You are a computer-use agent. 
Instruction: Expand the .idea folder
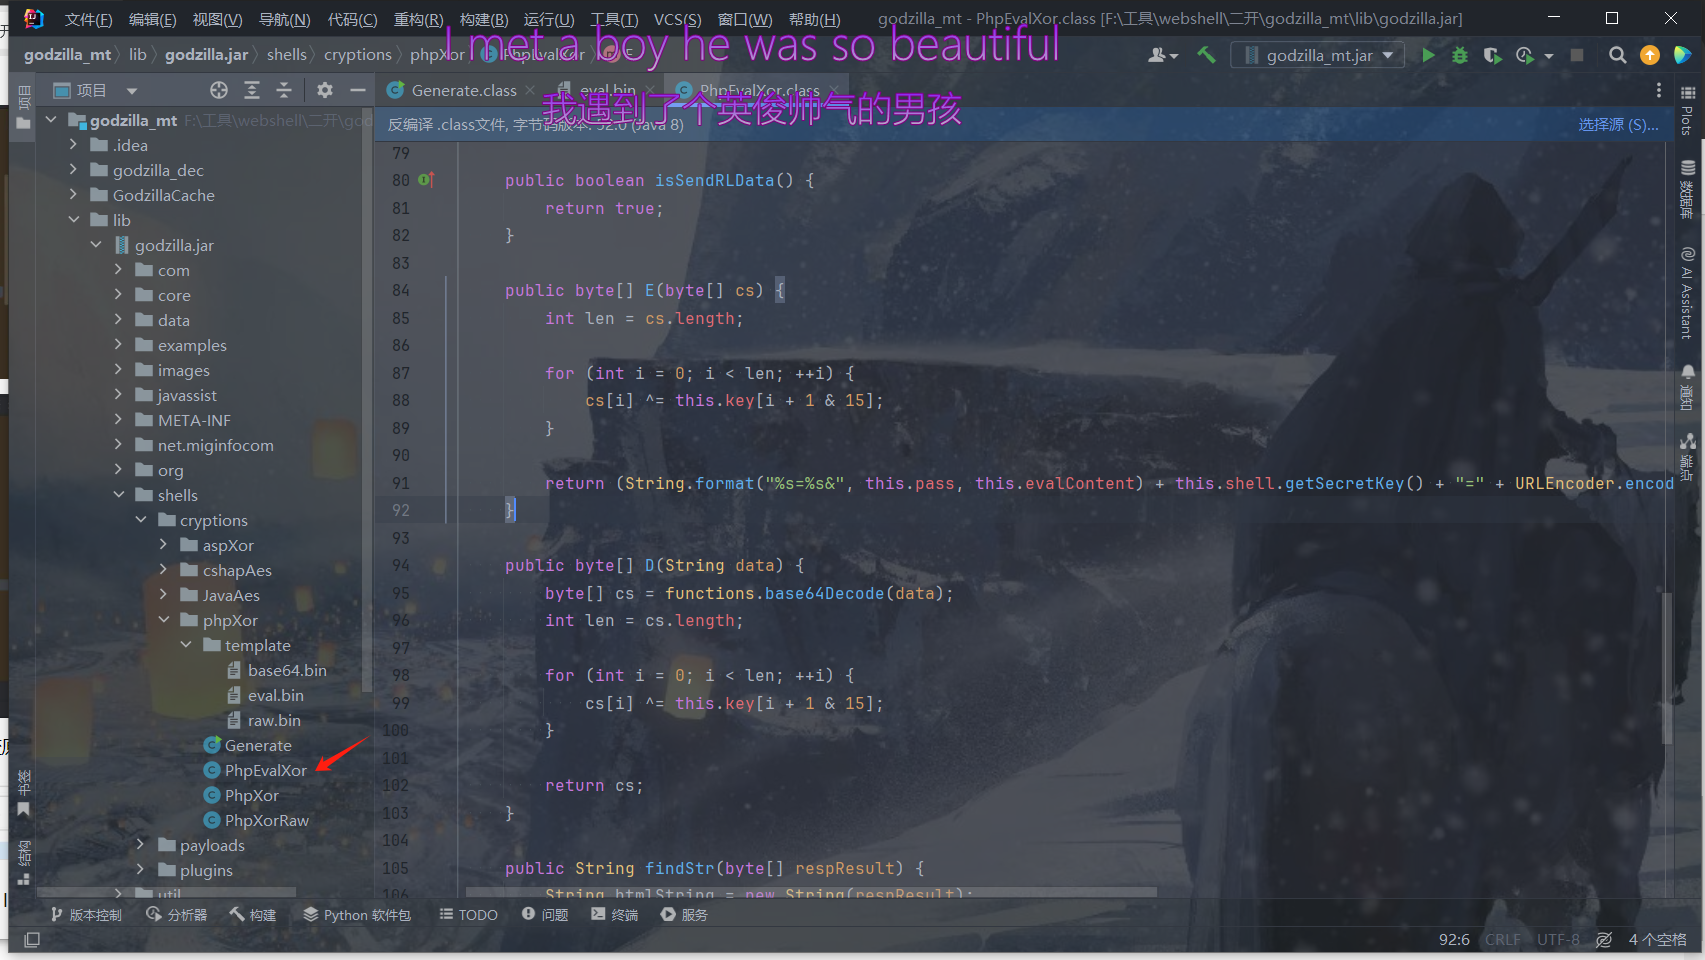tap(73, 145)
